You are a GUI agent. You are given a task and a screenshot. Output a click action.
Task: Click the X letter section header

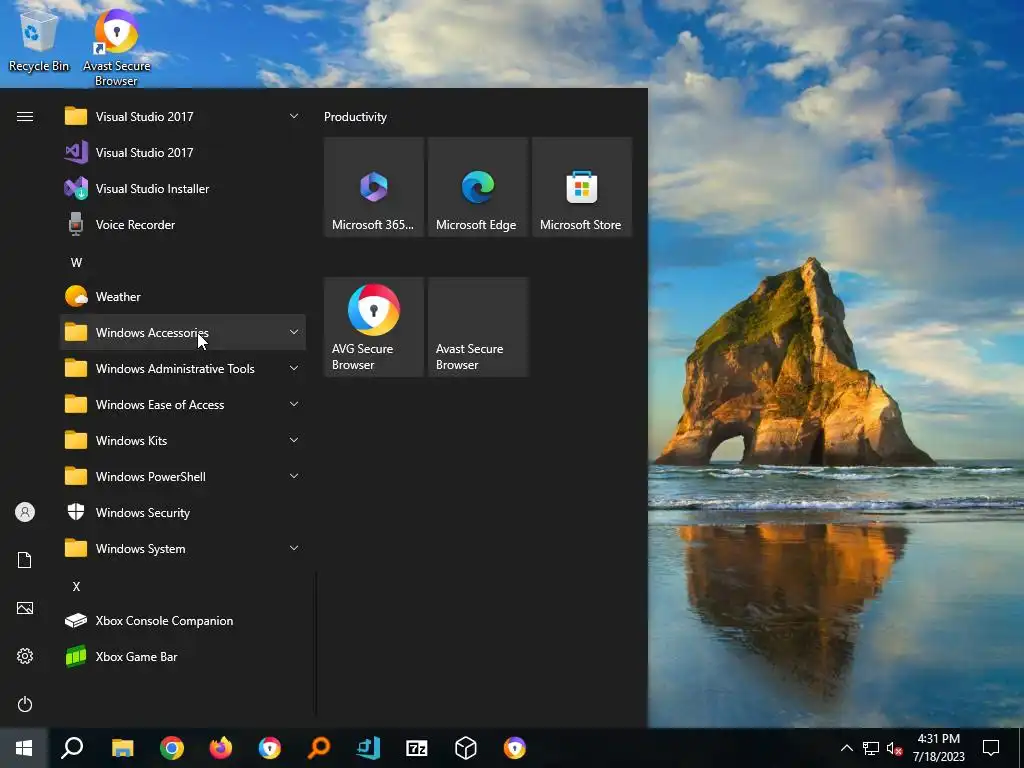point(76,586)
